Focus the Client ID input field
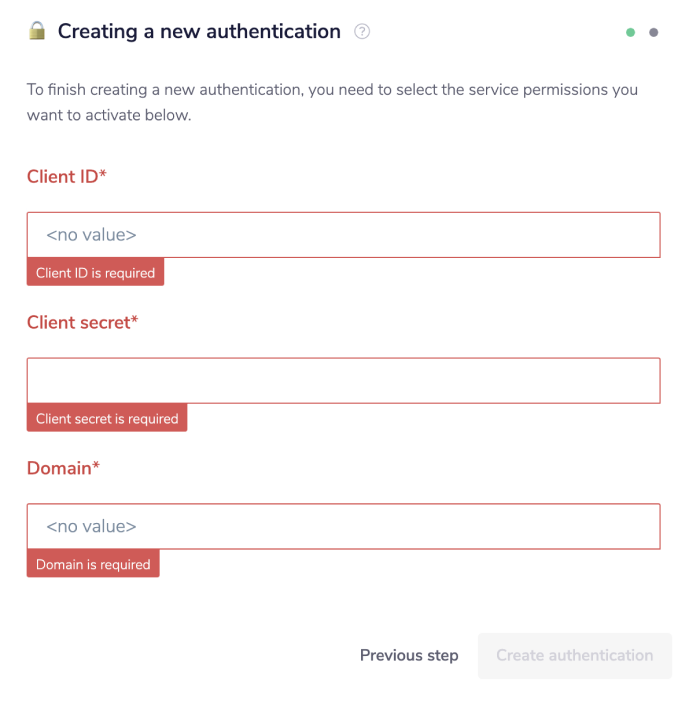The image size is (700, 703). tap(343, 235)
